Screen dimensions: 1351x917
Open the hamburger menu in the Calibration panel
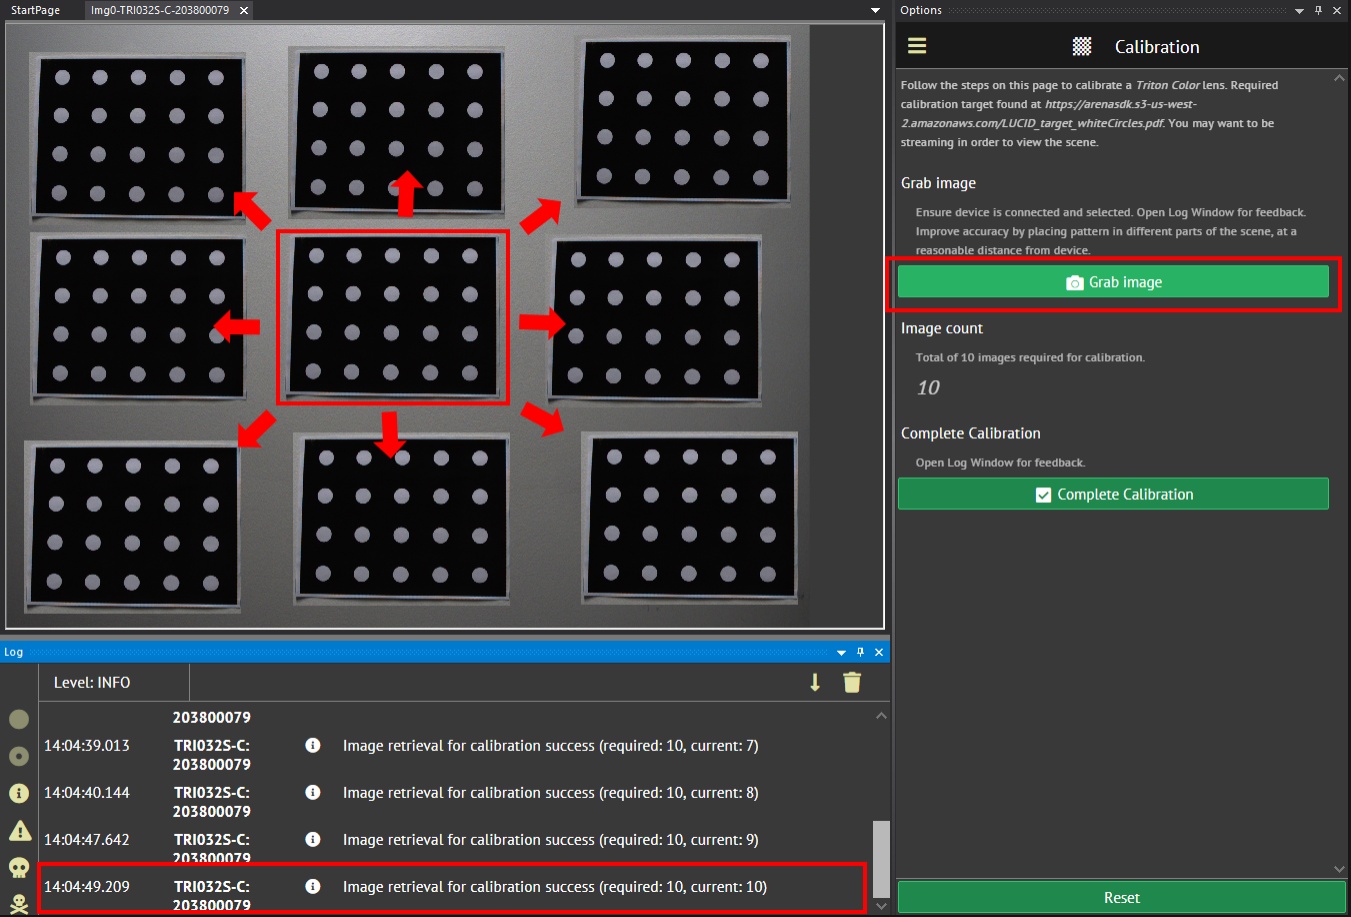point(917,45)
